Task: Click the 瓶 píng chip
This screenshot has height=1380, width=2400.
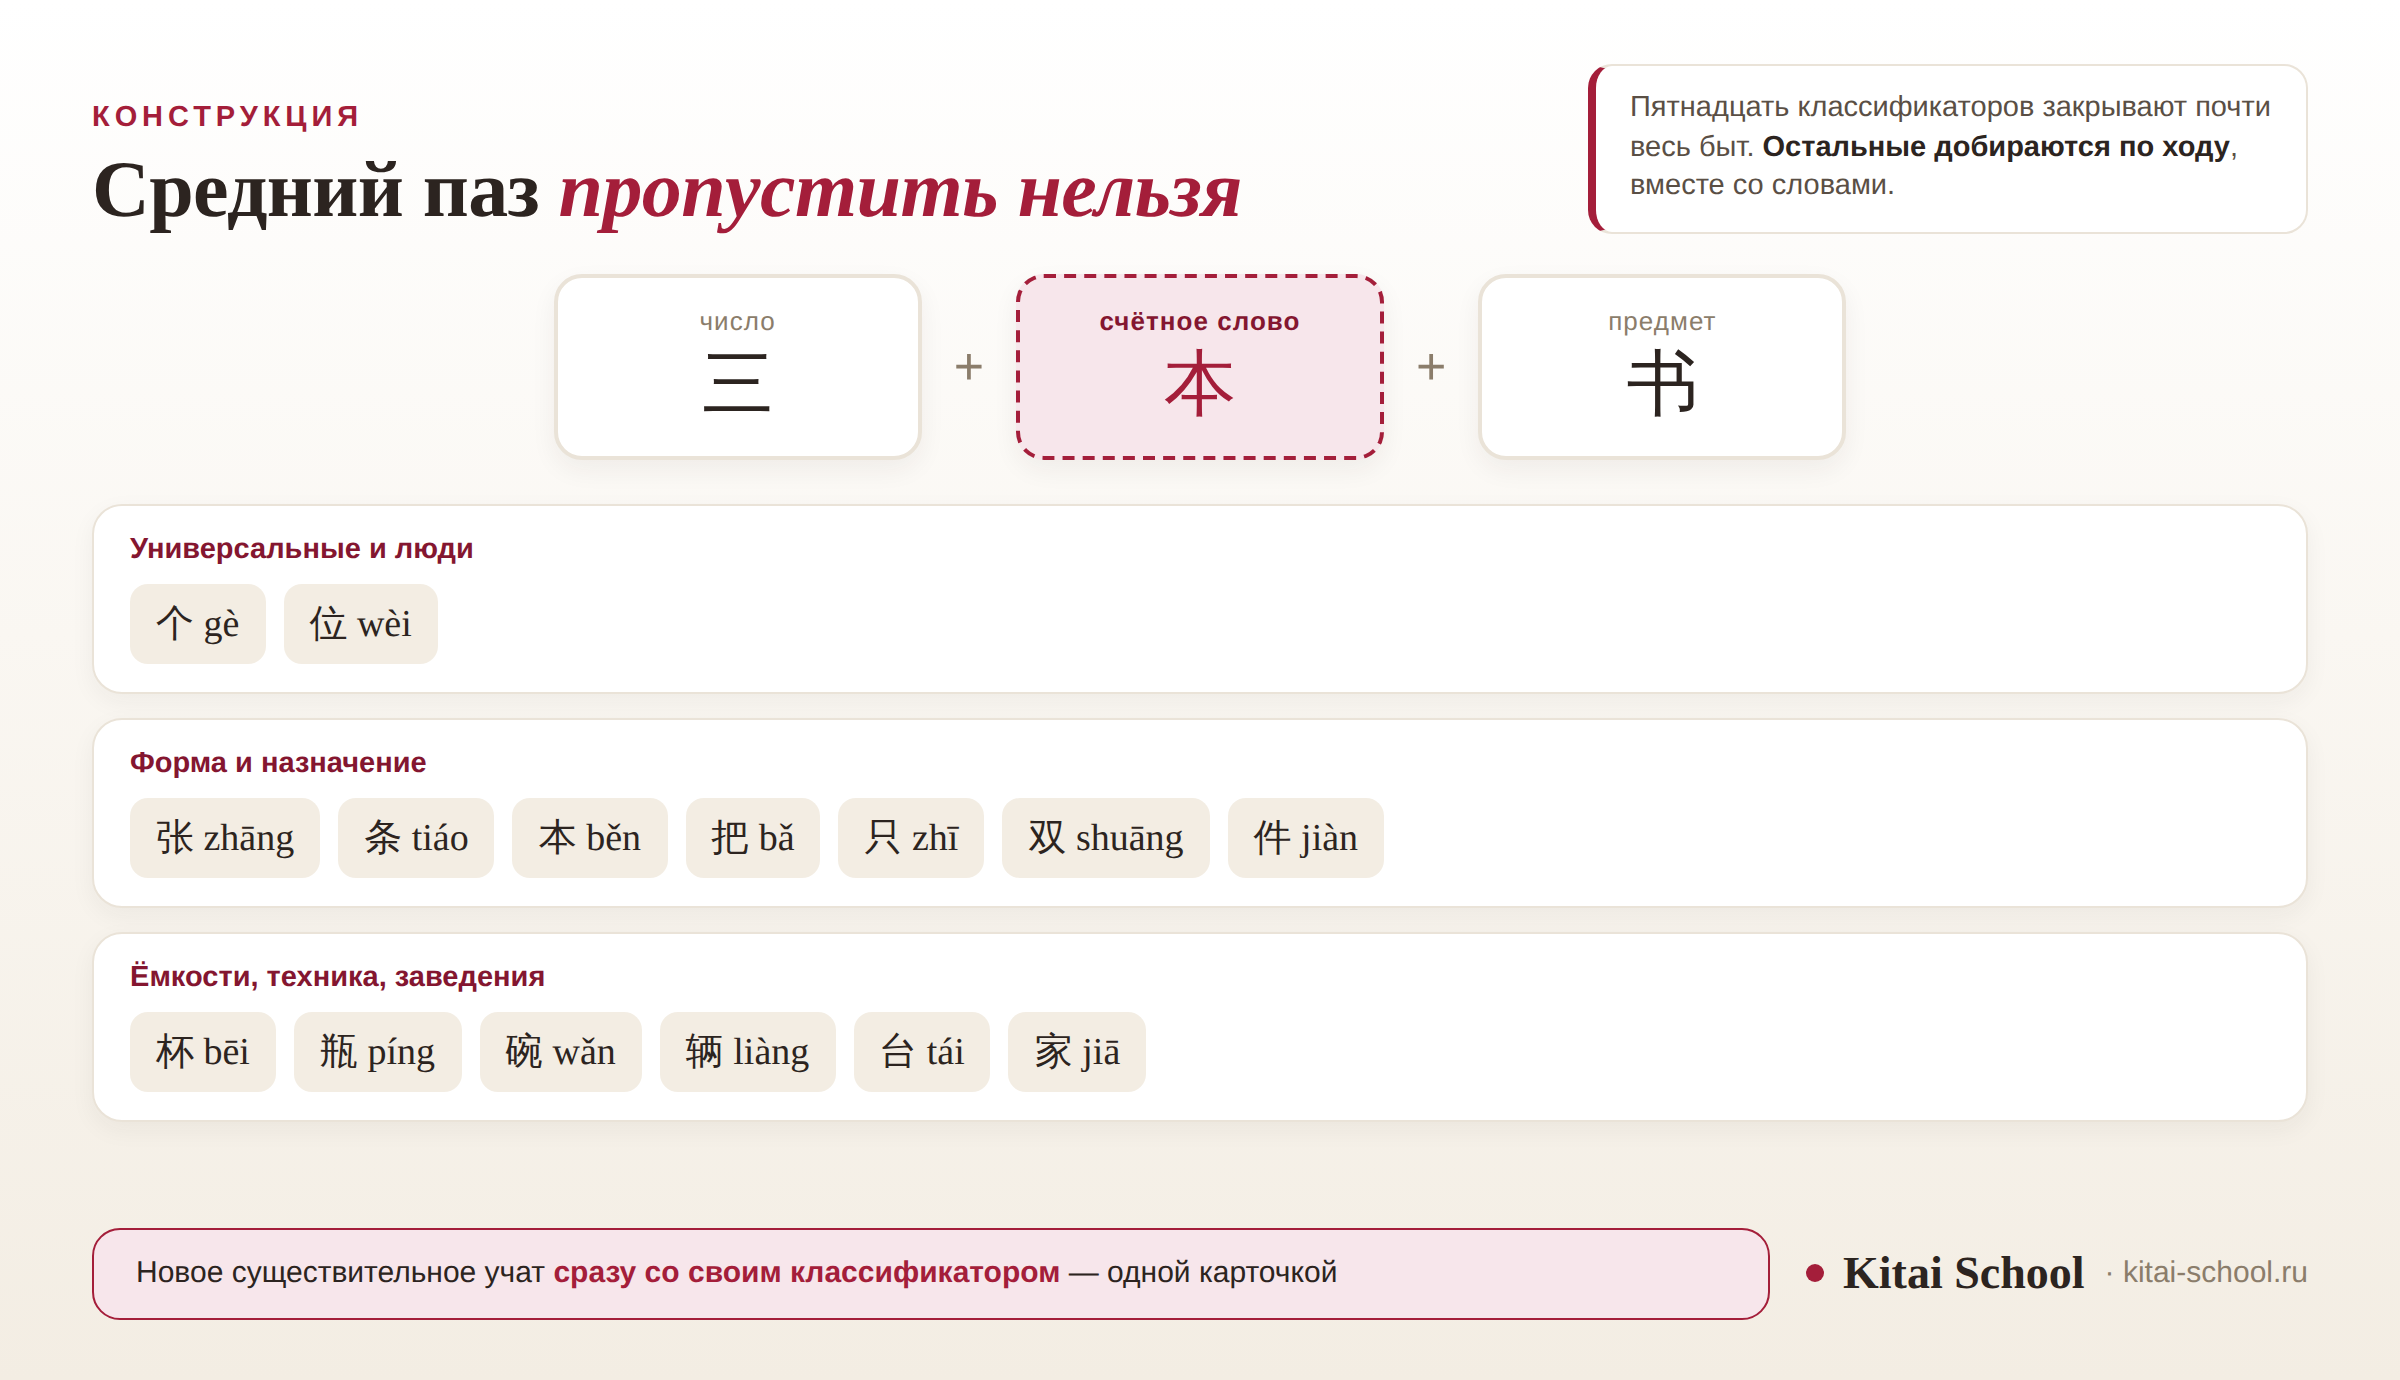Action: 377,1052
